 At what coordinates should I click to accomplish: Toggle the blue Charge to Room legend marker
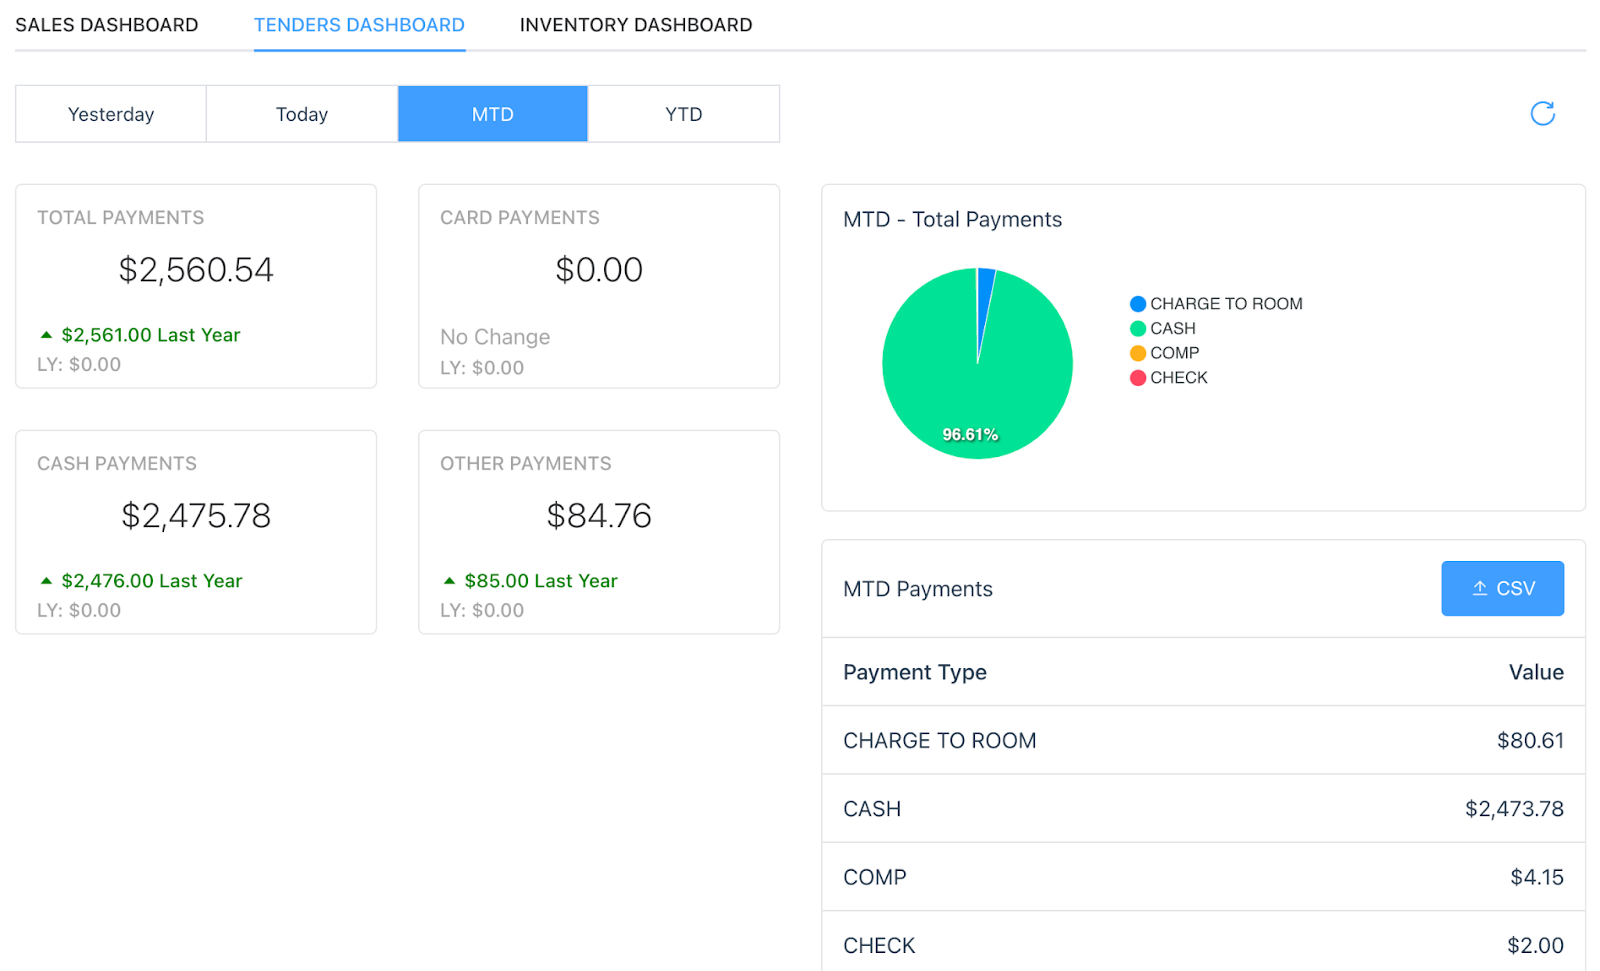[1138, 304]
